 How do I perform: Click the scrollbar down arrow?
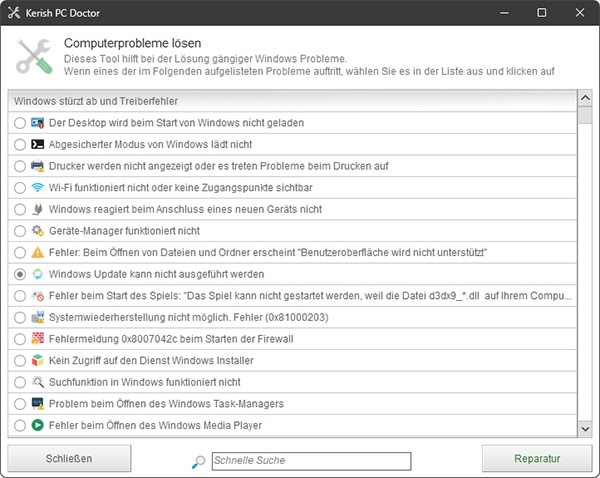coord(585,429)
